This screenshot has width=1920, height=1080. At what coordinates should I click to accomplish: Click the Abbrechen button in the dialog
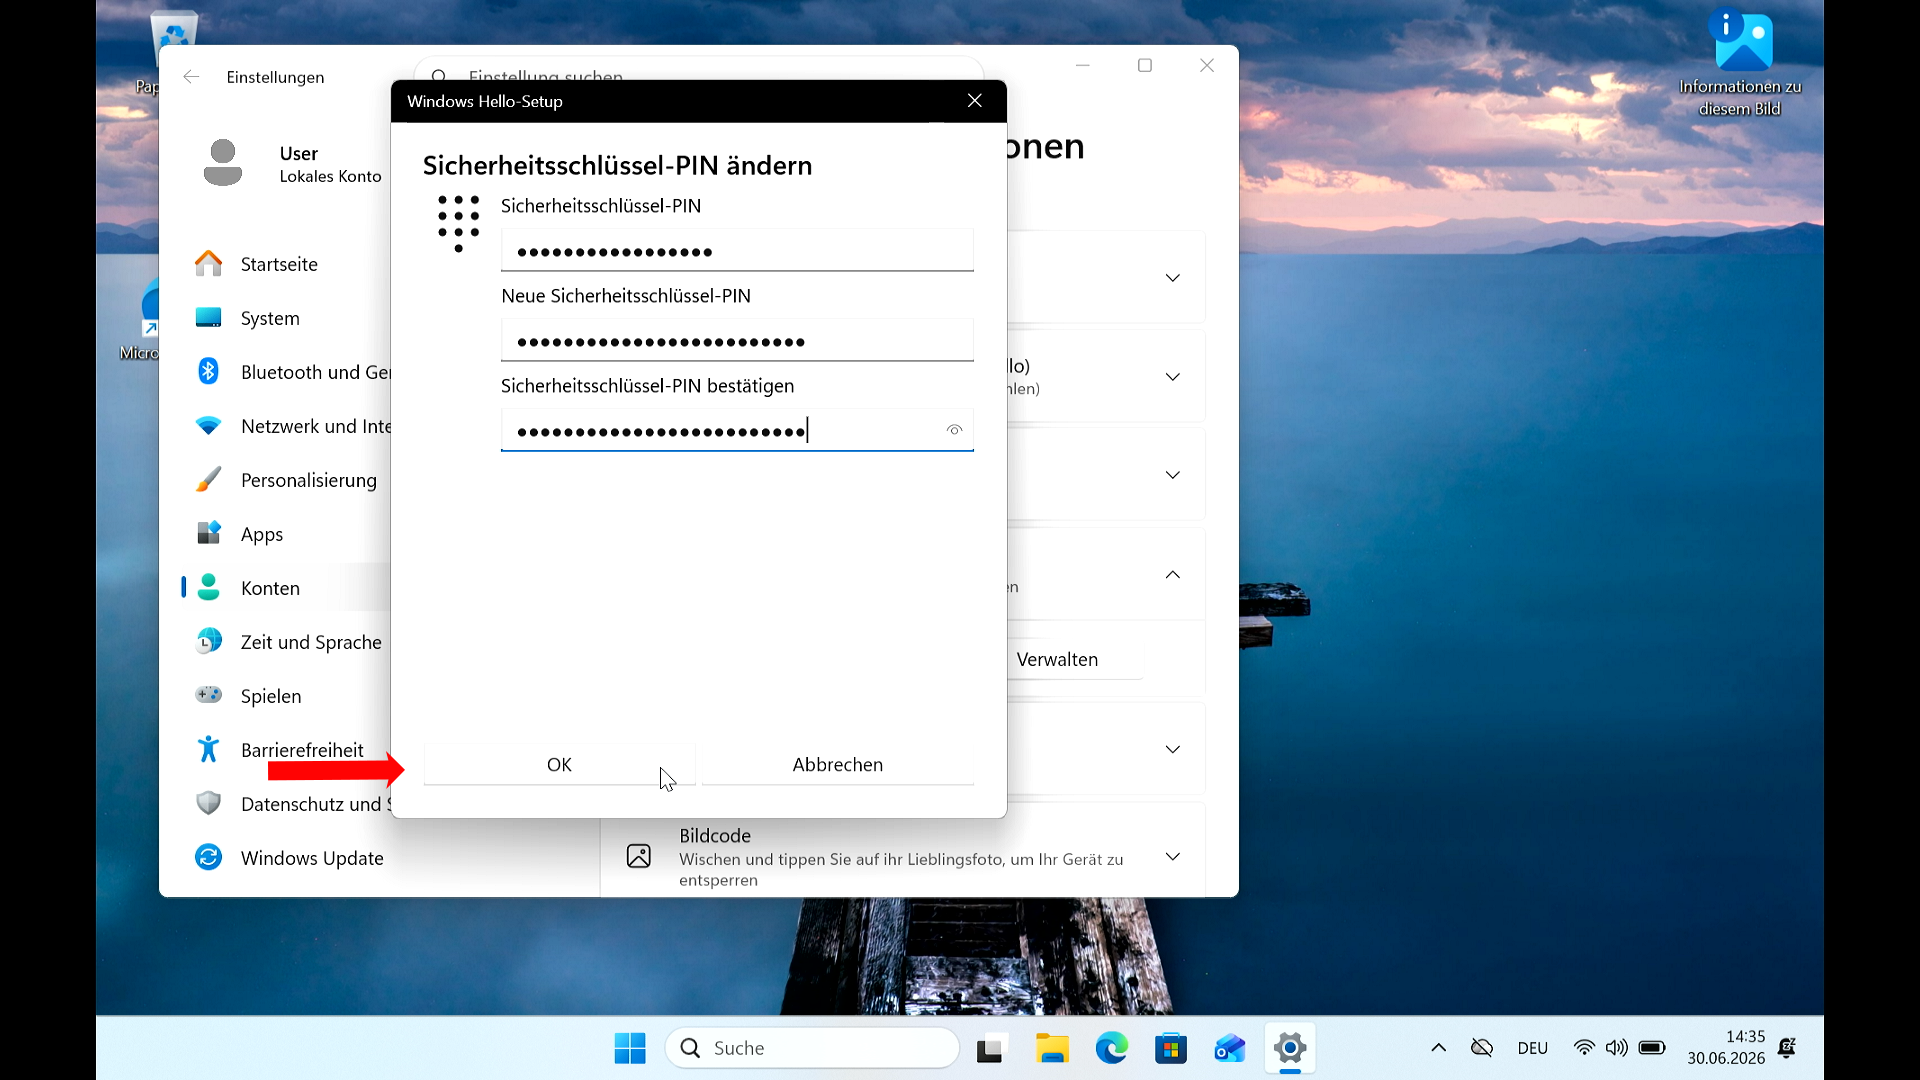838,765
